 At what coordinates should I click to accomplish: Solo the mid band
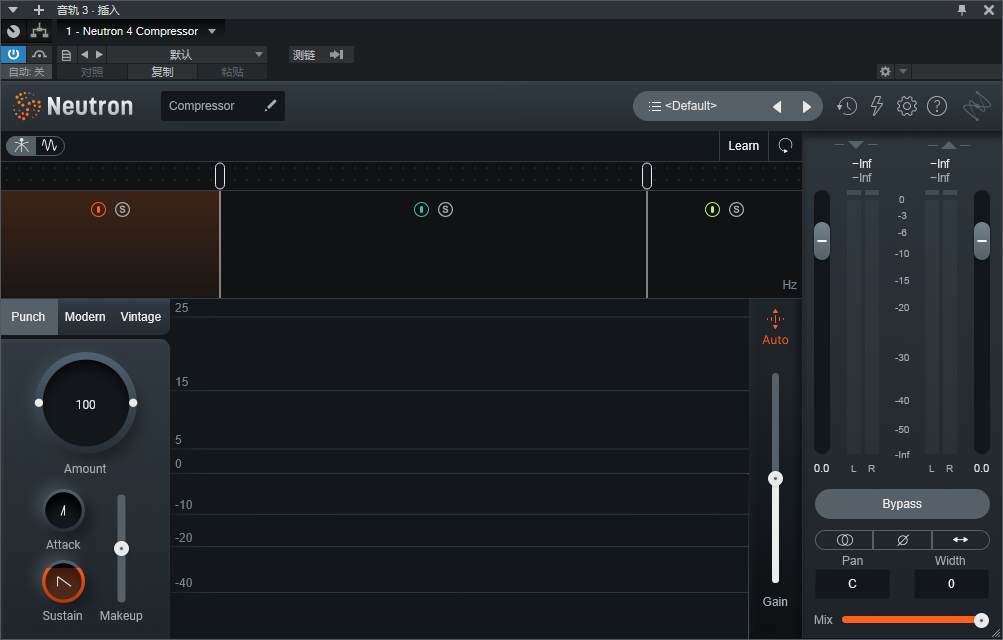pyautogui.click(x=445, y=209)
